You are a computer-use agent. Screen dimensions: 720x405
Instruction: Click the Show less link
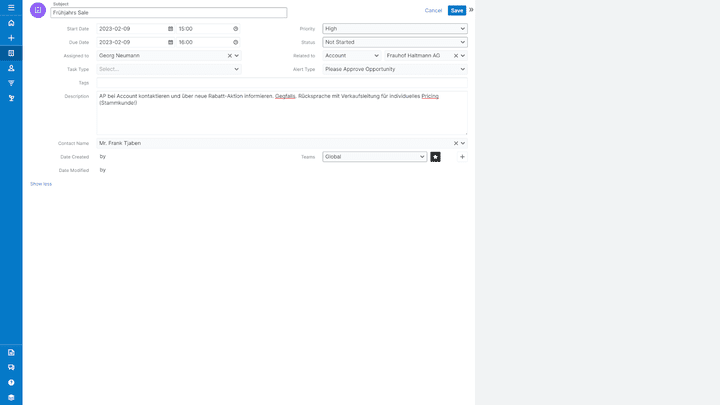click(x=41, y=184)
